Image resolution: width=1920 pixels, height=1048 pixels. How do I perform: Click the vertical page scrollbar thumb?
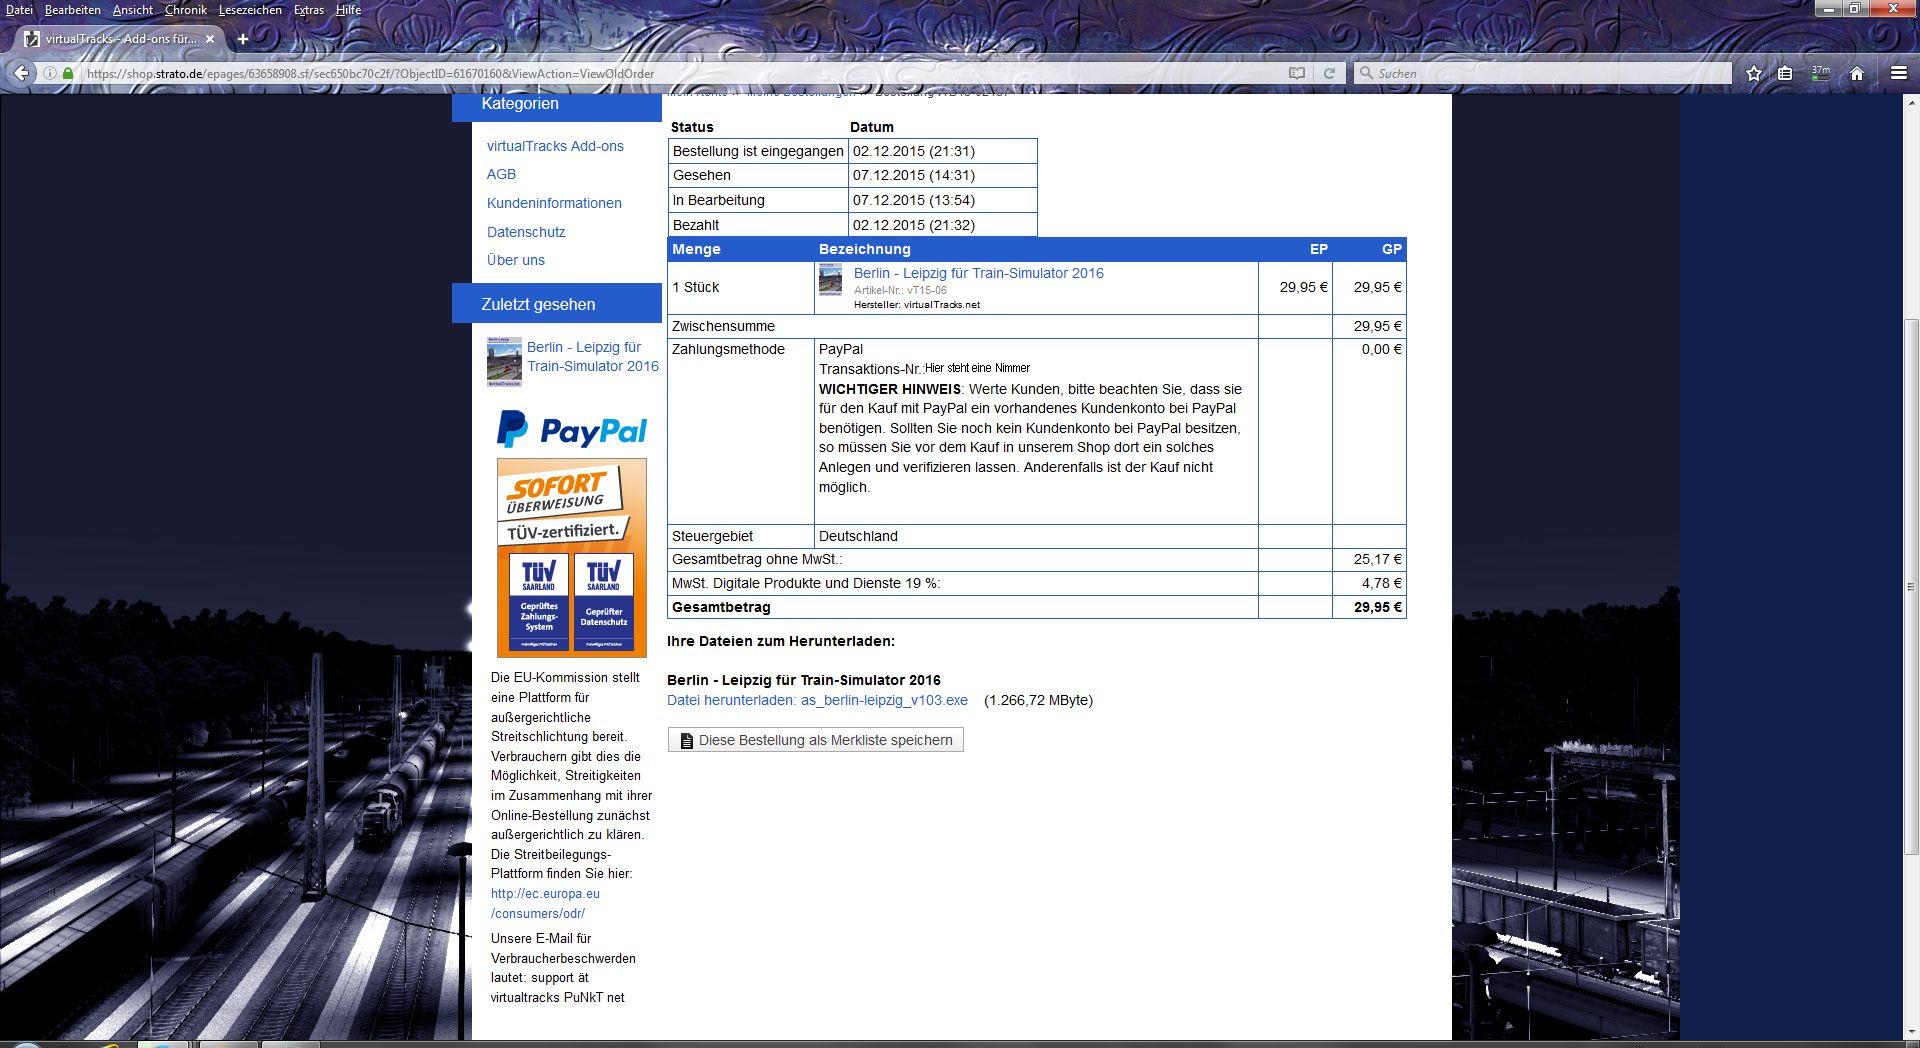1911,586
